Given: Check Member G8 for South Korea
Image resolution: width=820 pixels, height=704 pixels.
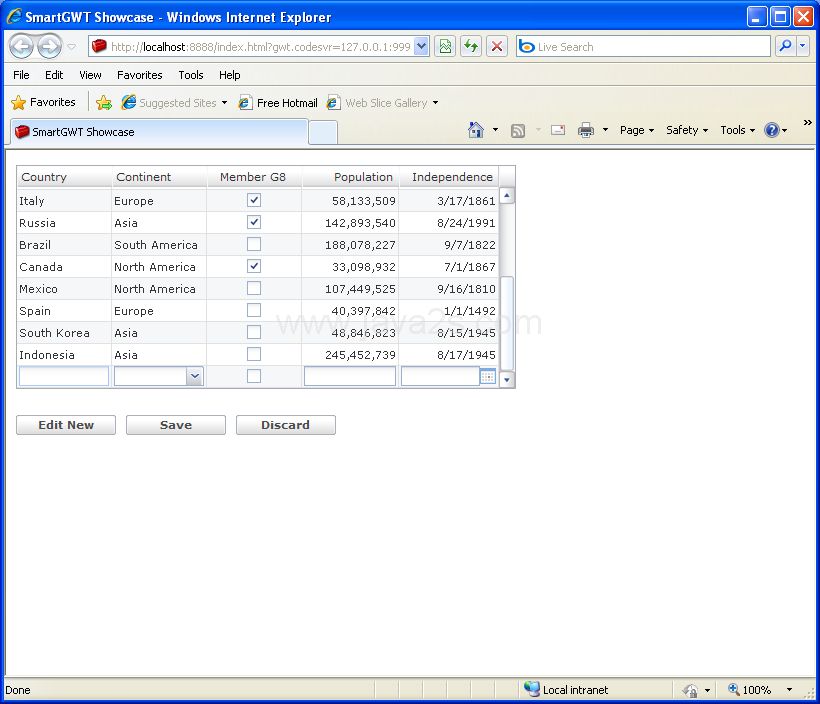Looking at the screenshot, I should (254, 332).
